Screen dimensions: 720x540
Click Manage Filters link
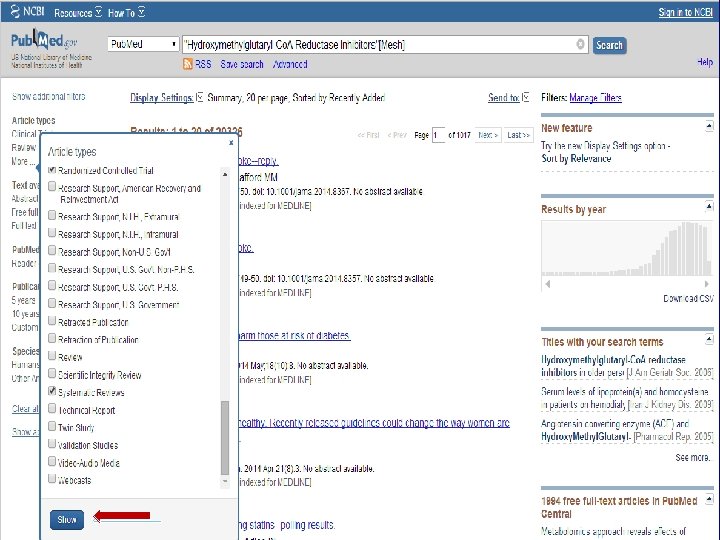[595, 97]
